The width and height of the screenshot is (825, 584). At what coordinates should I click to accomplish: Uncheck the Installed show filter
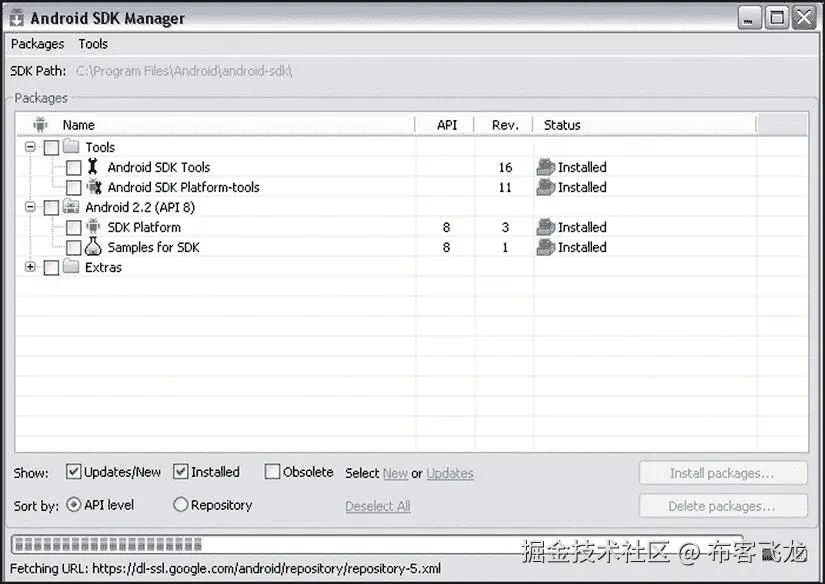tap(180, 471)
